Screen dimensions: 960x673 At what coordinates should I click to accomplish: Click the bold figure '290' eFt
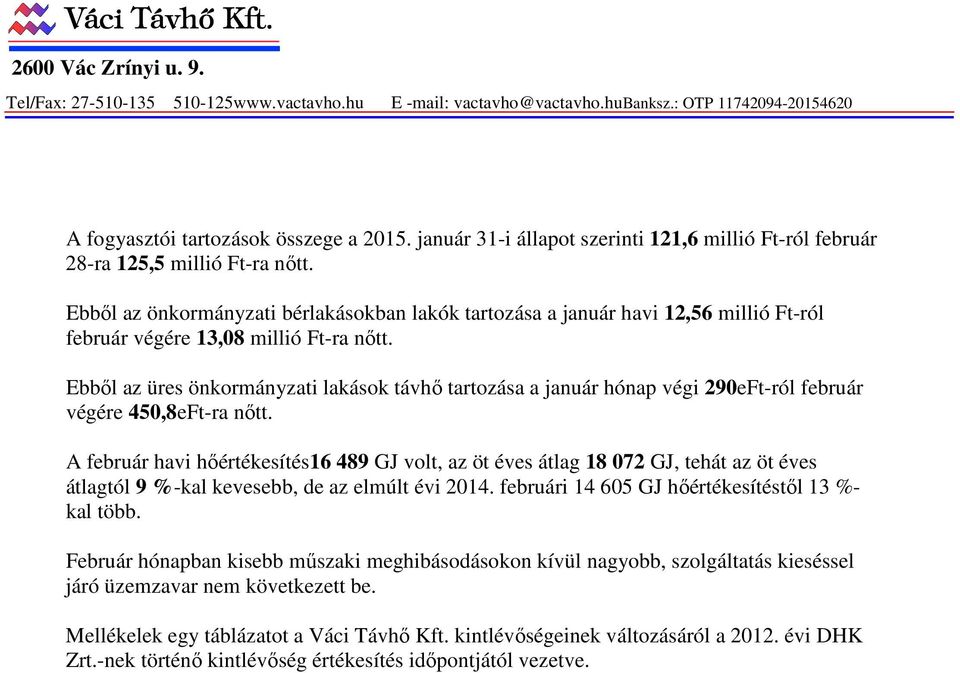[x=720, y=388]
